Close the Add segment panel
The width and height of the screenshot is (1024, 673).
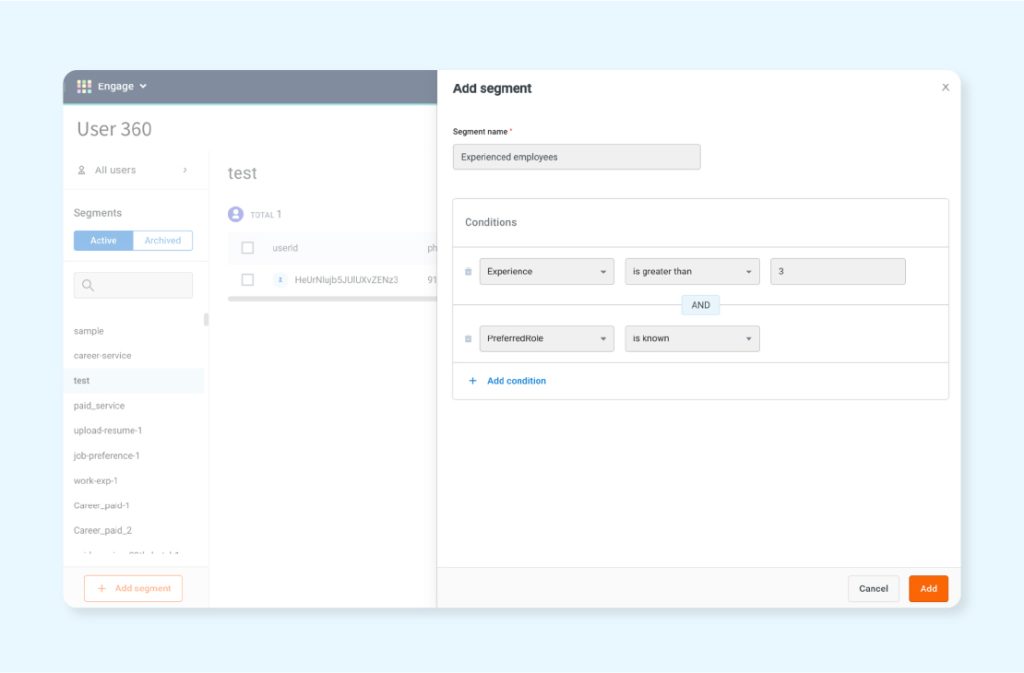click(x=945, y=87)
